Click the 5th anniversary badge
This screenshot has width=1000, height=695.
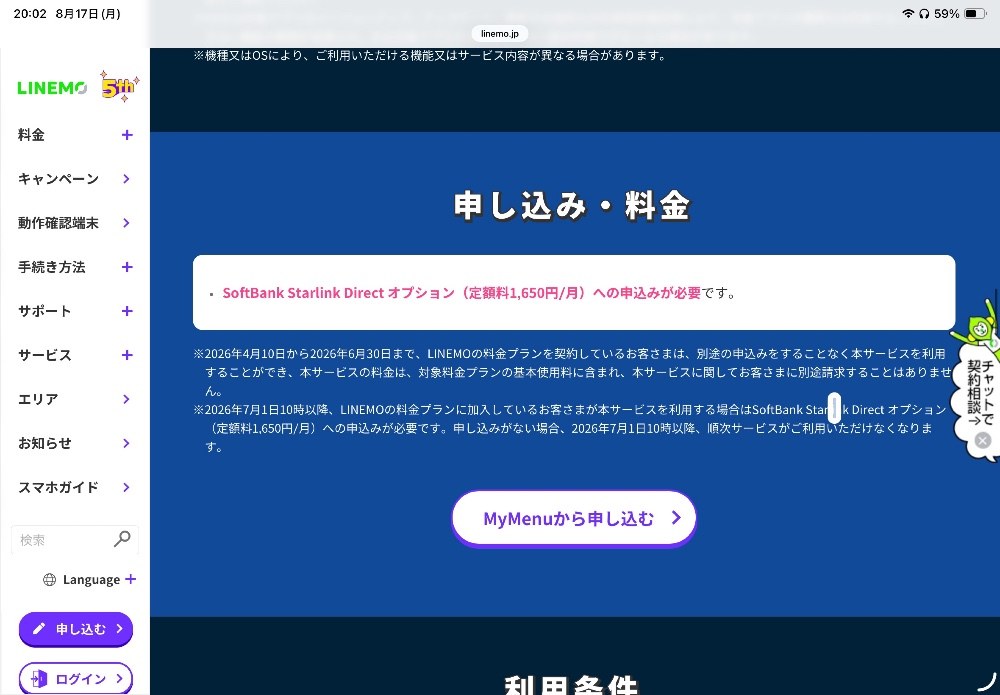(x=119, y=87)
